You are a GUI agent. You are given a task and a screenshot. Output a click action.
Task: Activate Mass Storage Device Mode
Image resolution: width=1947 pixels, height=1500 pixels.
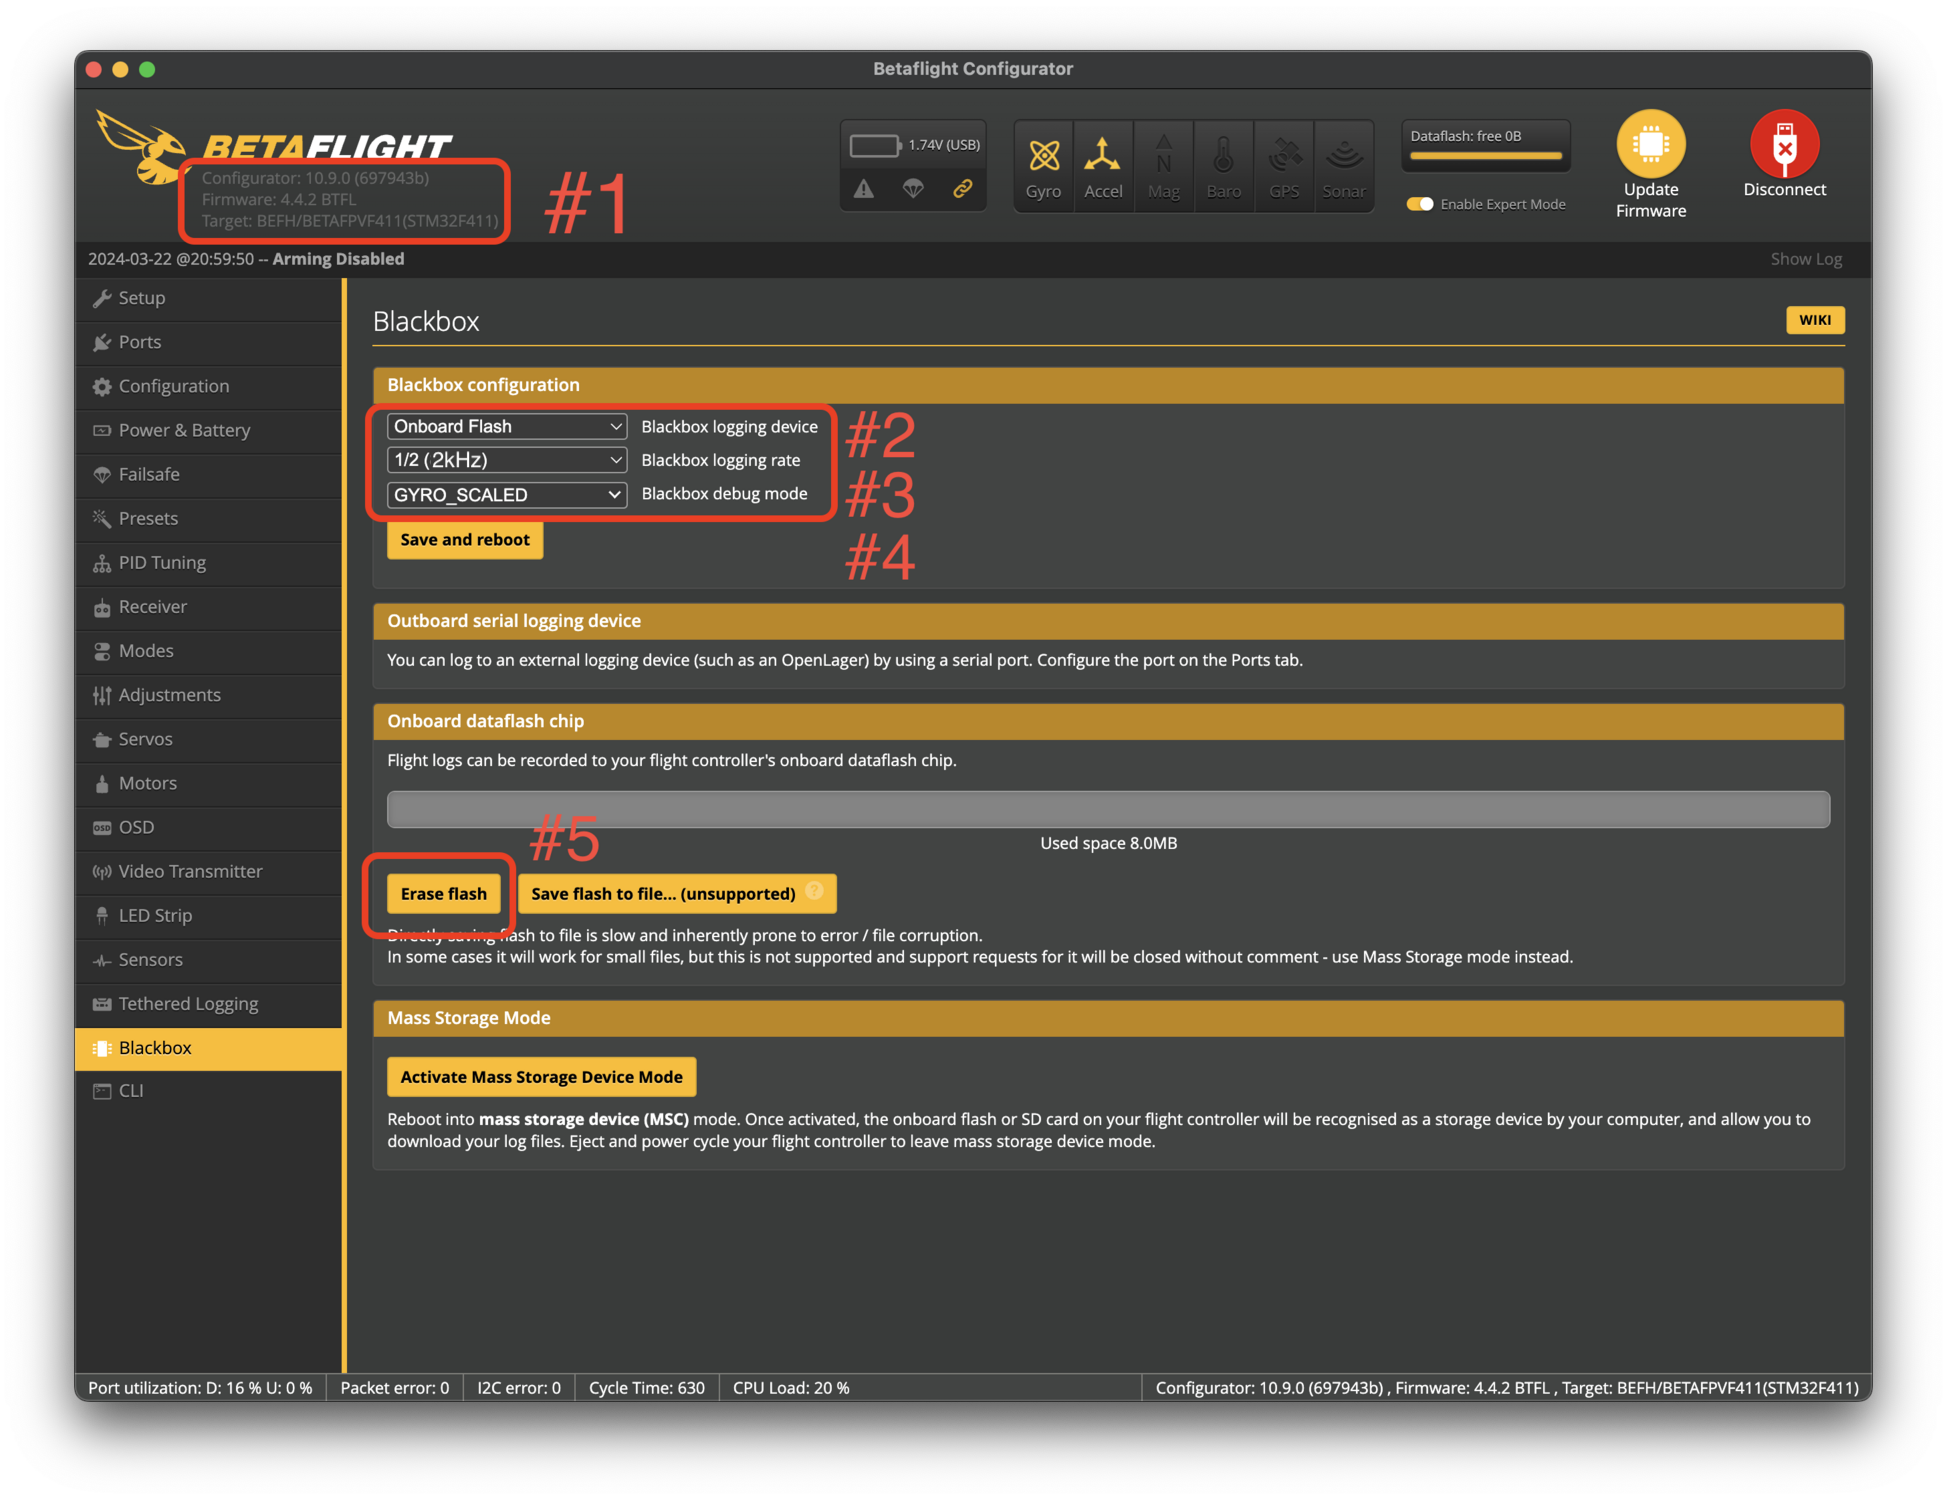tap(541, 1076)
